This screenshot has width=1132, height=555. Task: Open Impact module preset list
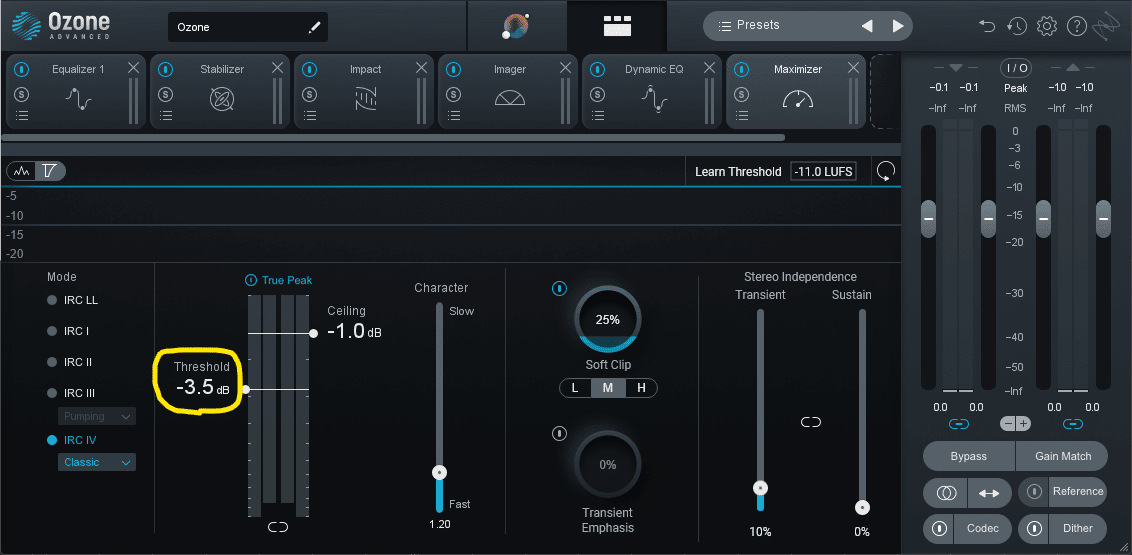(x=310, y=115)
